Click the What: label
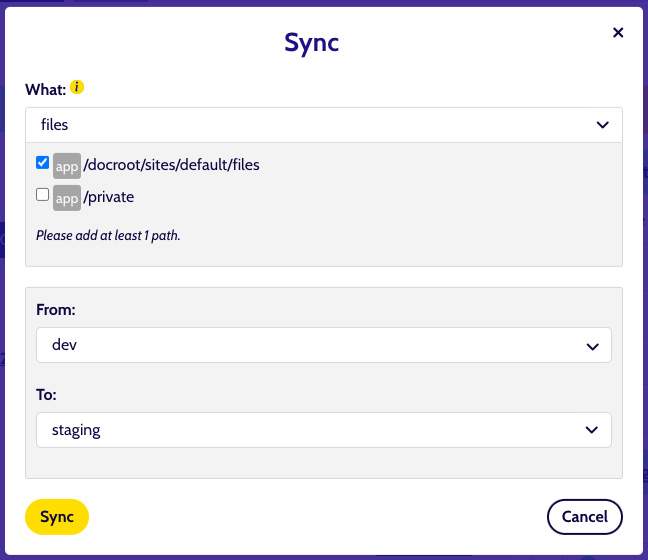Screen dimensions: 648x560 pos(45,90)
